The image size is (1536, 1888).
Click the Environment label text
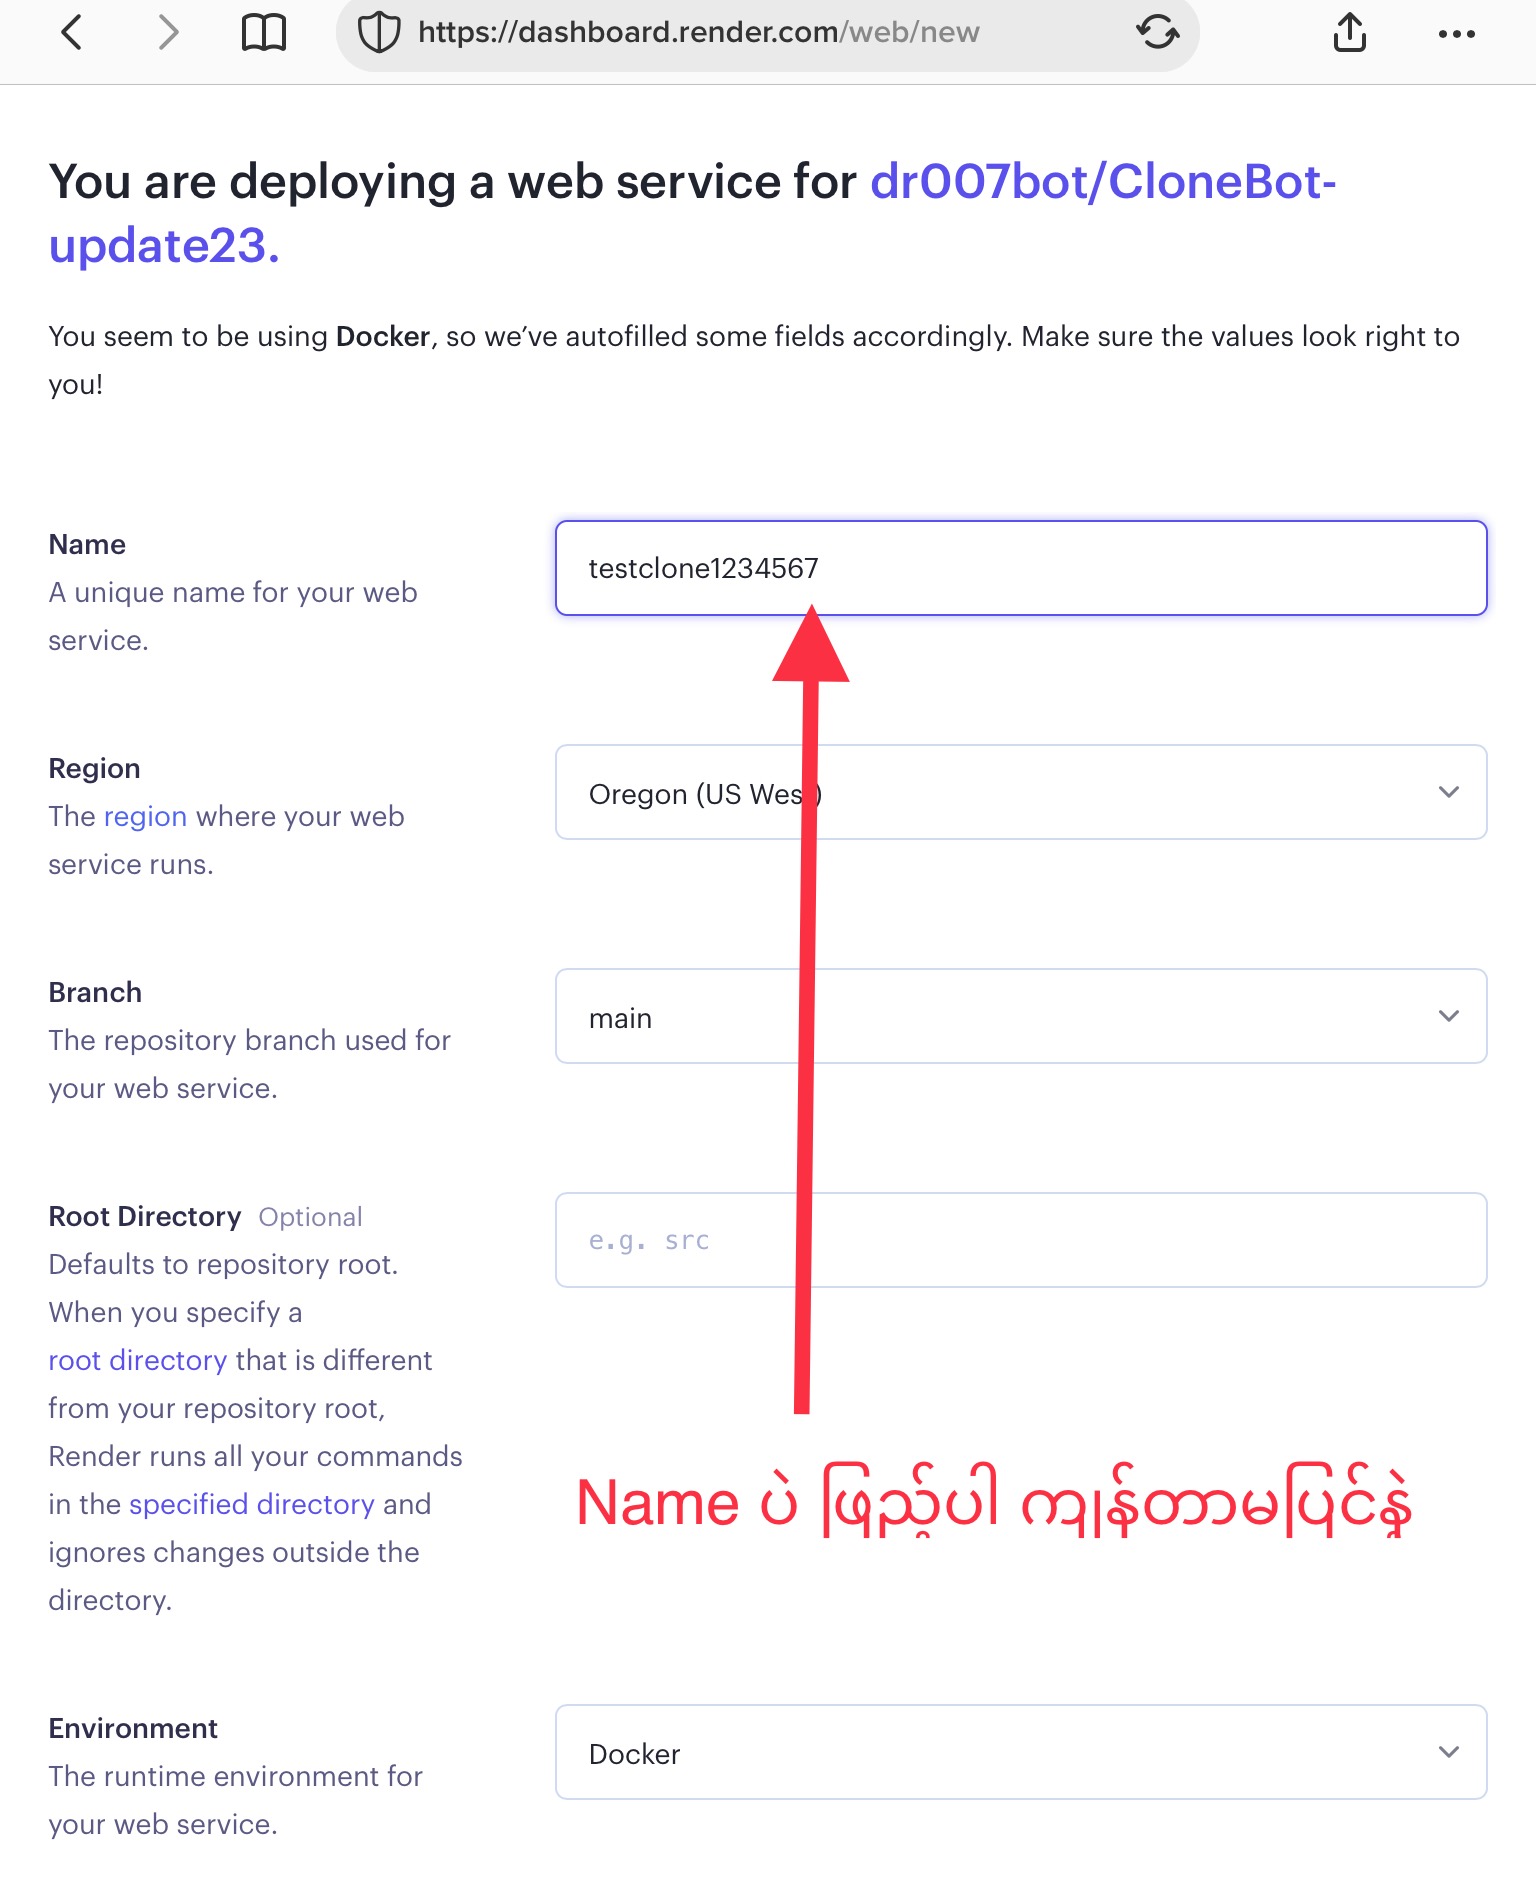pyautogui.click(x=133, y=1728)
